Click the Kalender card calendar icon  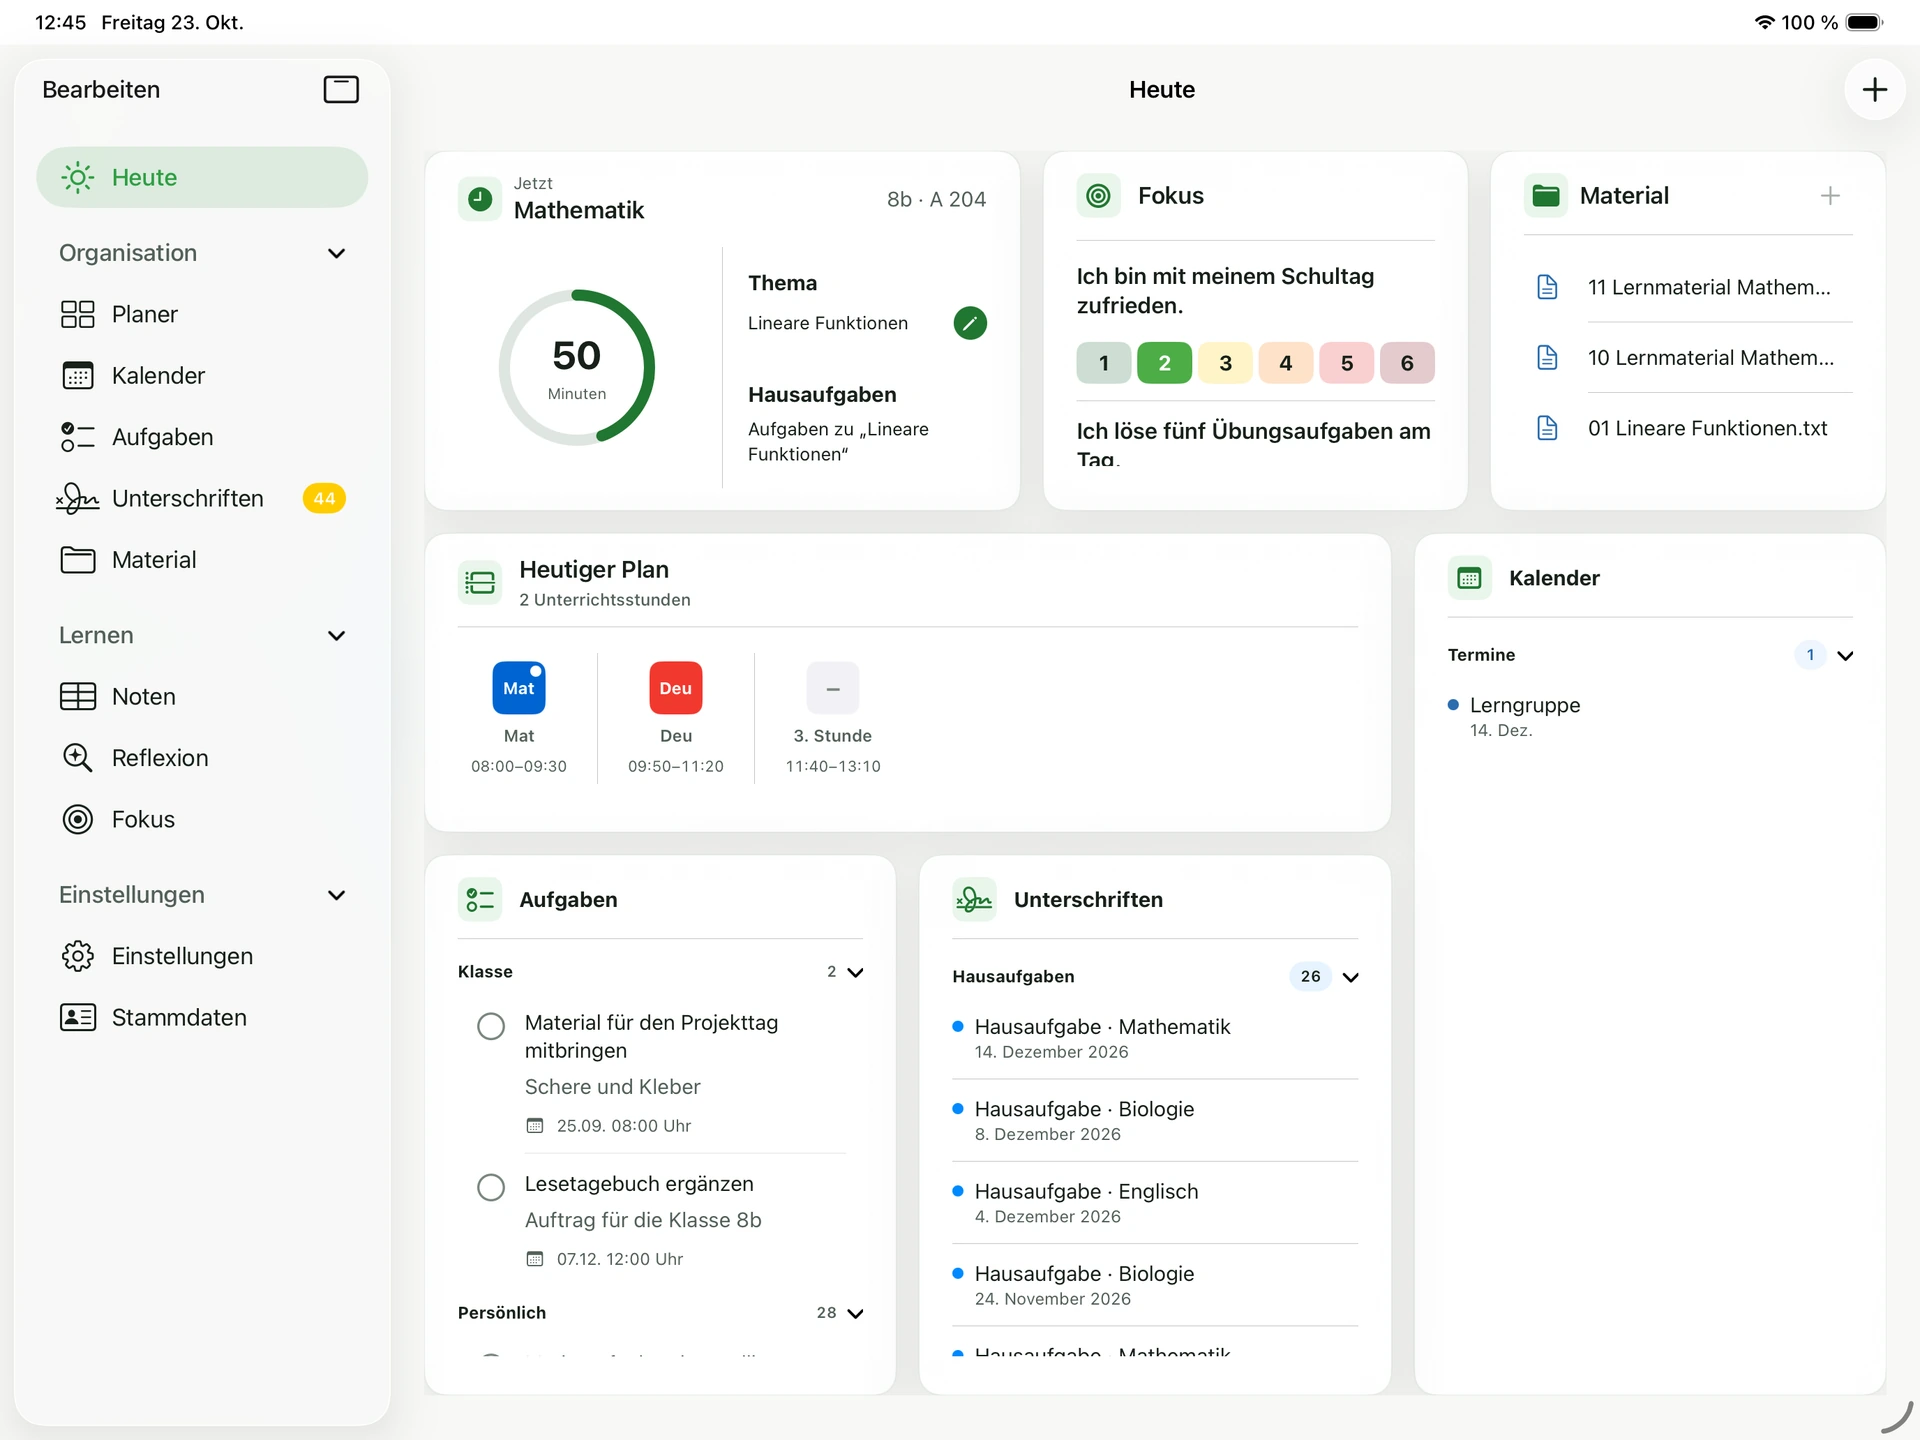click(x=1469, y=578)
